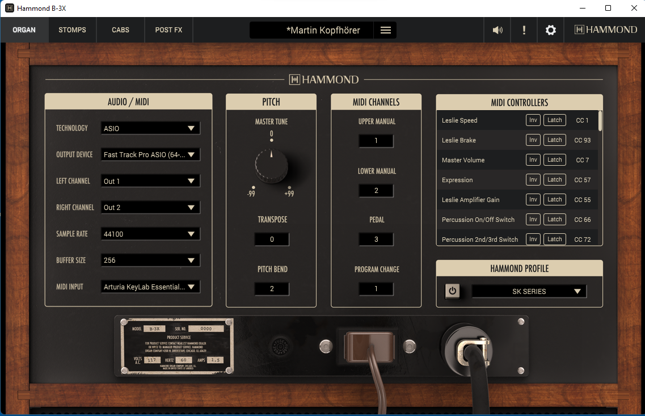Expand the SK SERIES profile dropdown

(x=529, y=291)
